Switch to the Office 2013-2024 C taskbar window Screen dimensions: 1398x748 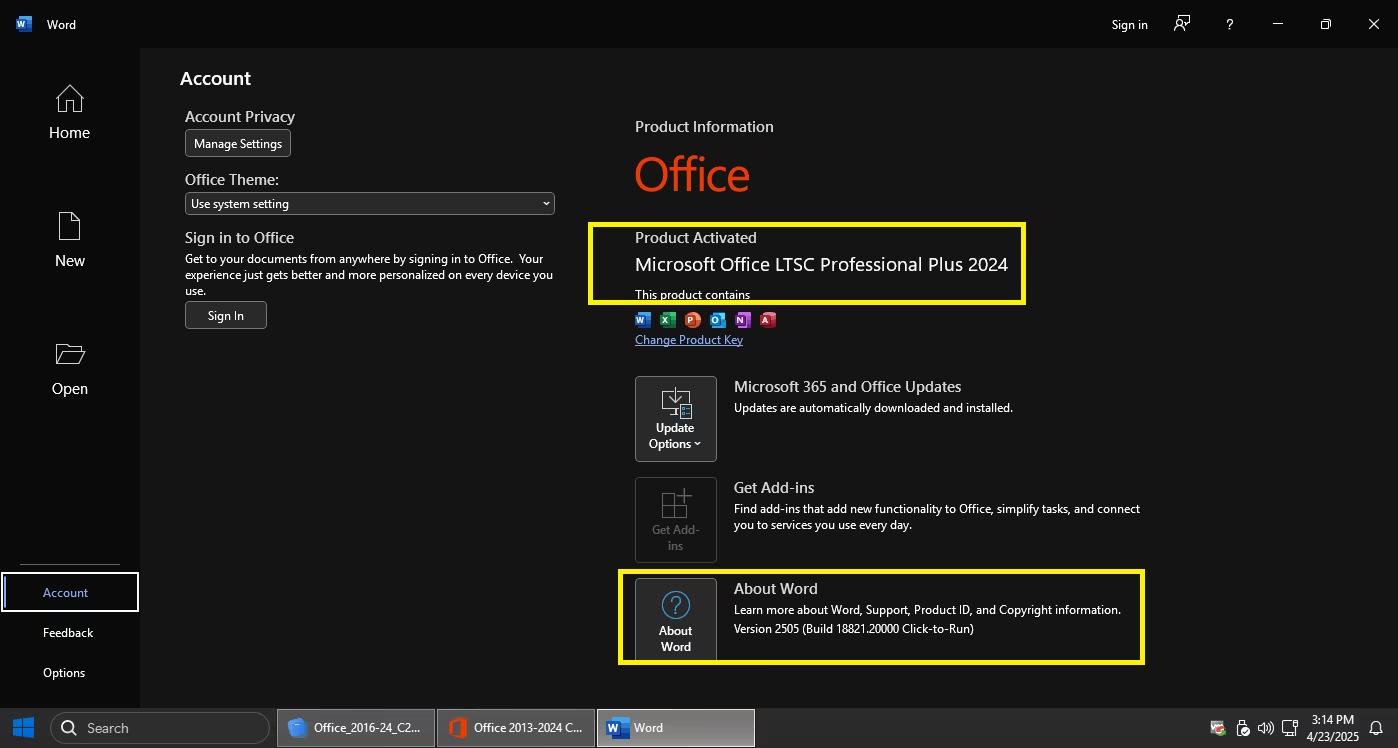pyautogui.click(x=516, y=728)
